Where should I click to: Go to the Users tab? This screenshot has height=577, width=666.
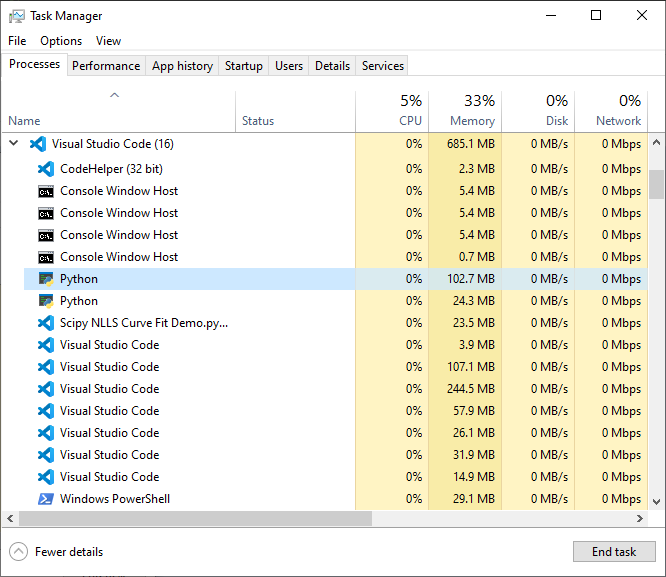[289, 66]
